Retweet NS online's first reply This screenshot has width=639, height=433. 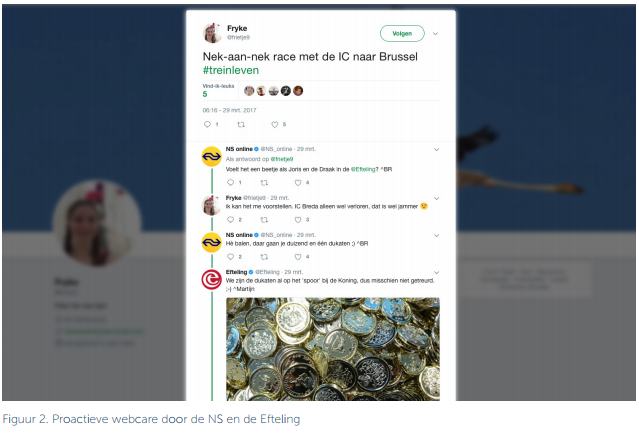click(264, 182)
